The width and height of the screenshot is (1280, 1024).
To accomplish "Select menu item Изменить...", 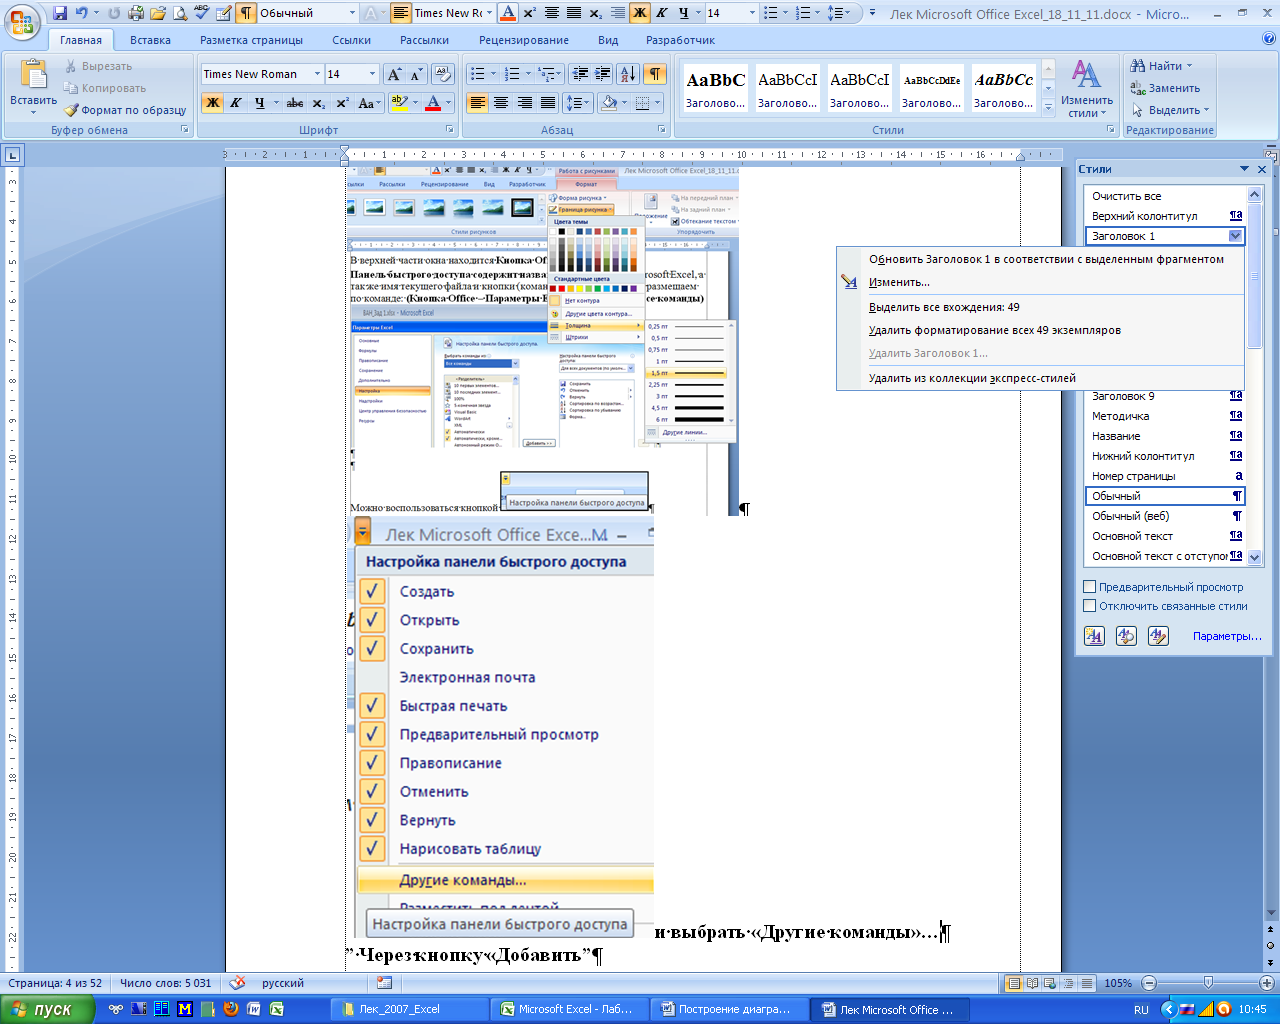I will pos(1040,282).
